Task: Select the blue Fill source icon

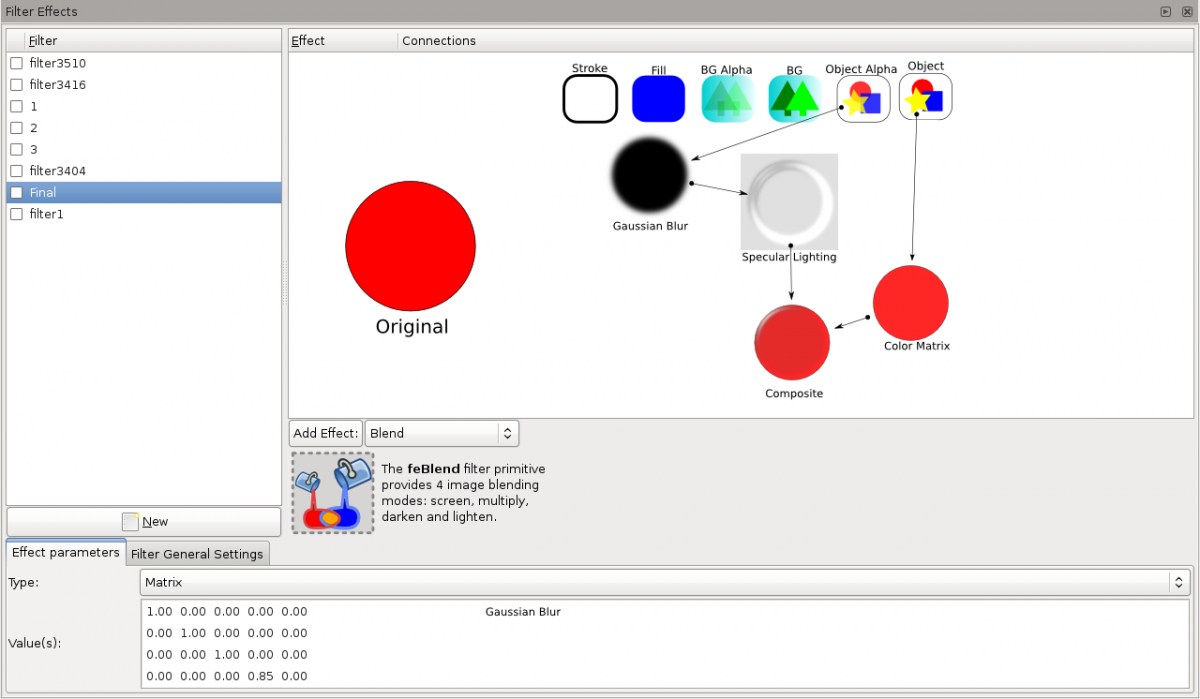Action: 658,99
